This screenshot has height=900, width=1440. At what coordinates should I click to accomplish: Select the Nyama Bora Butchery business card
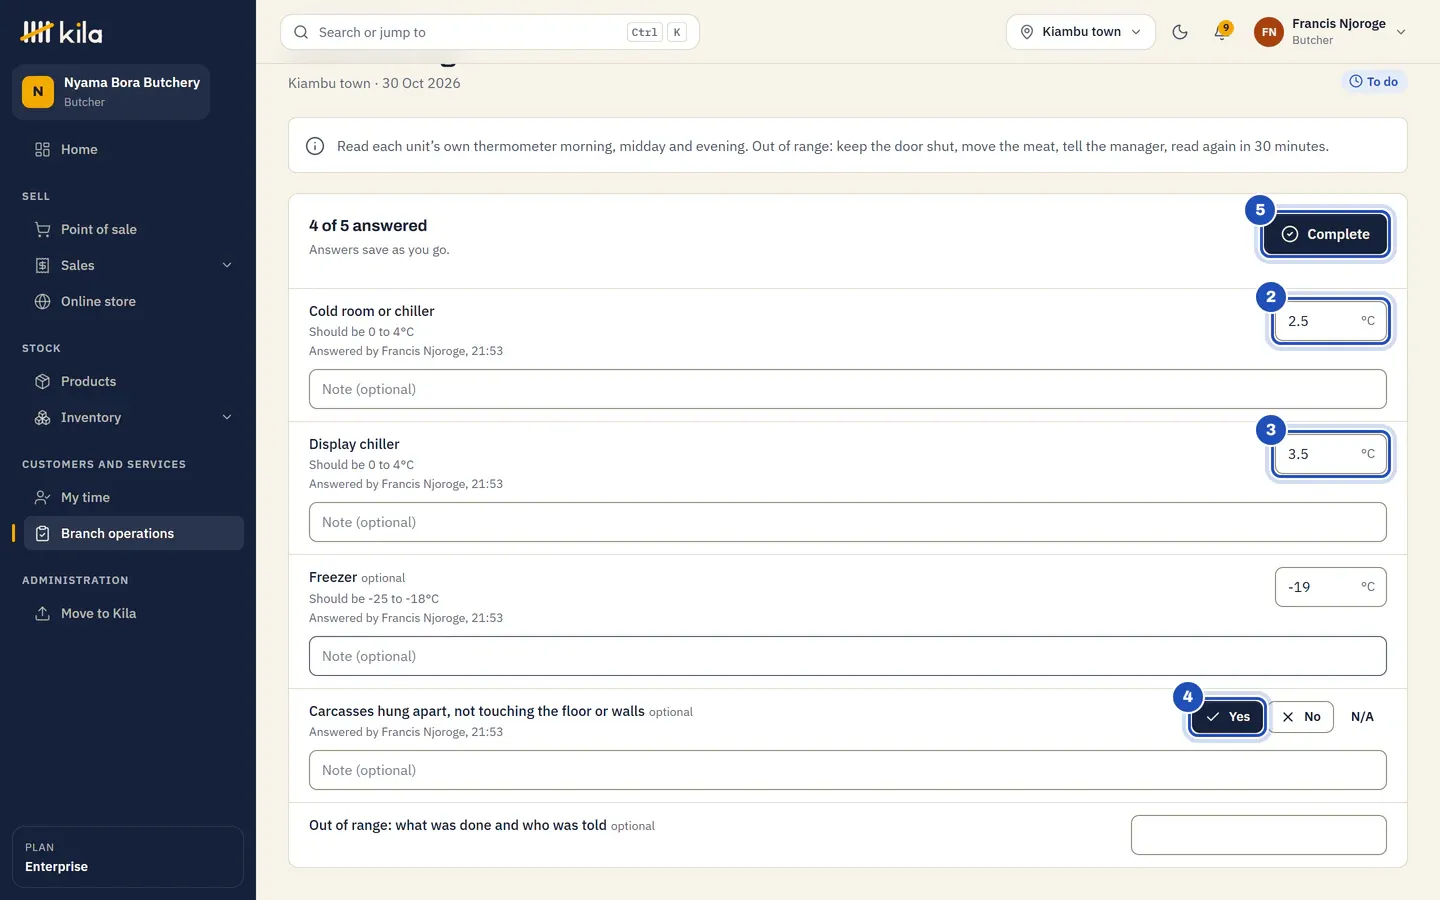(x=111, y=92)
